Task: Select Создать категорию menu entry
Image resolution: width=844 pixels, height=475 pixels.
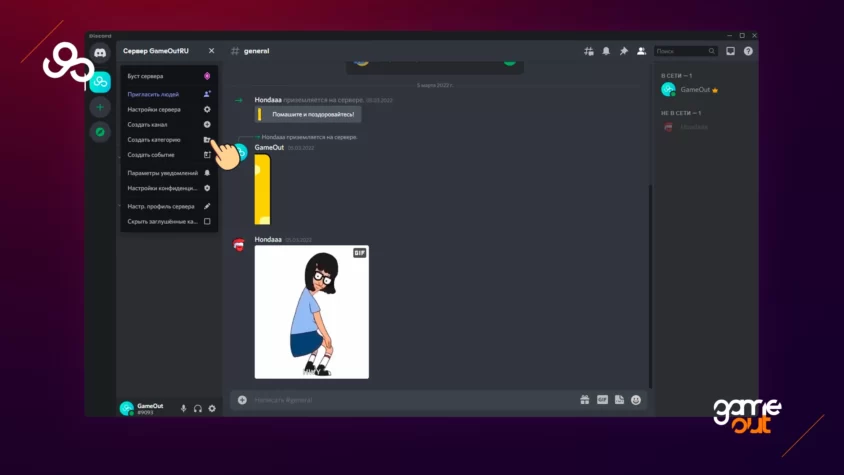Action: click(169, 139)
